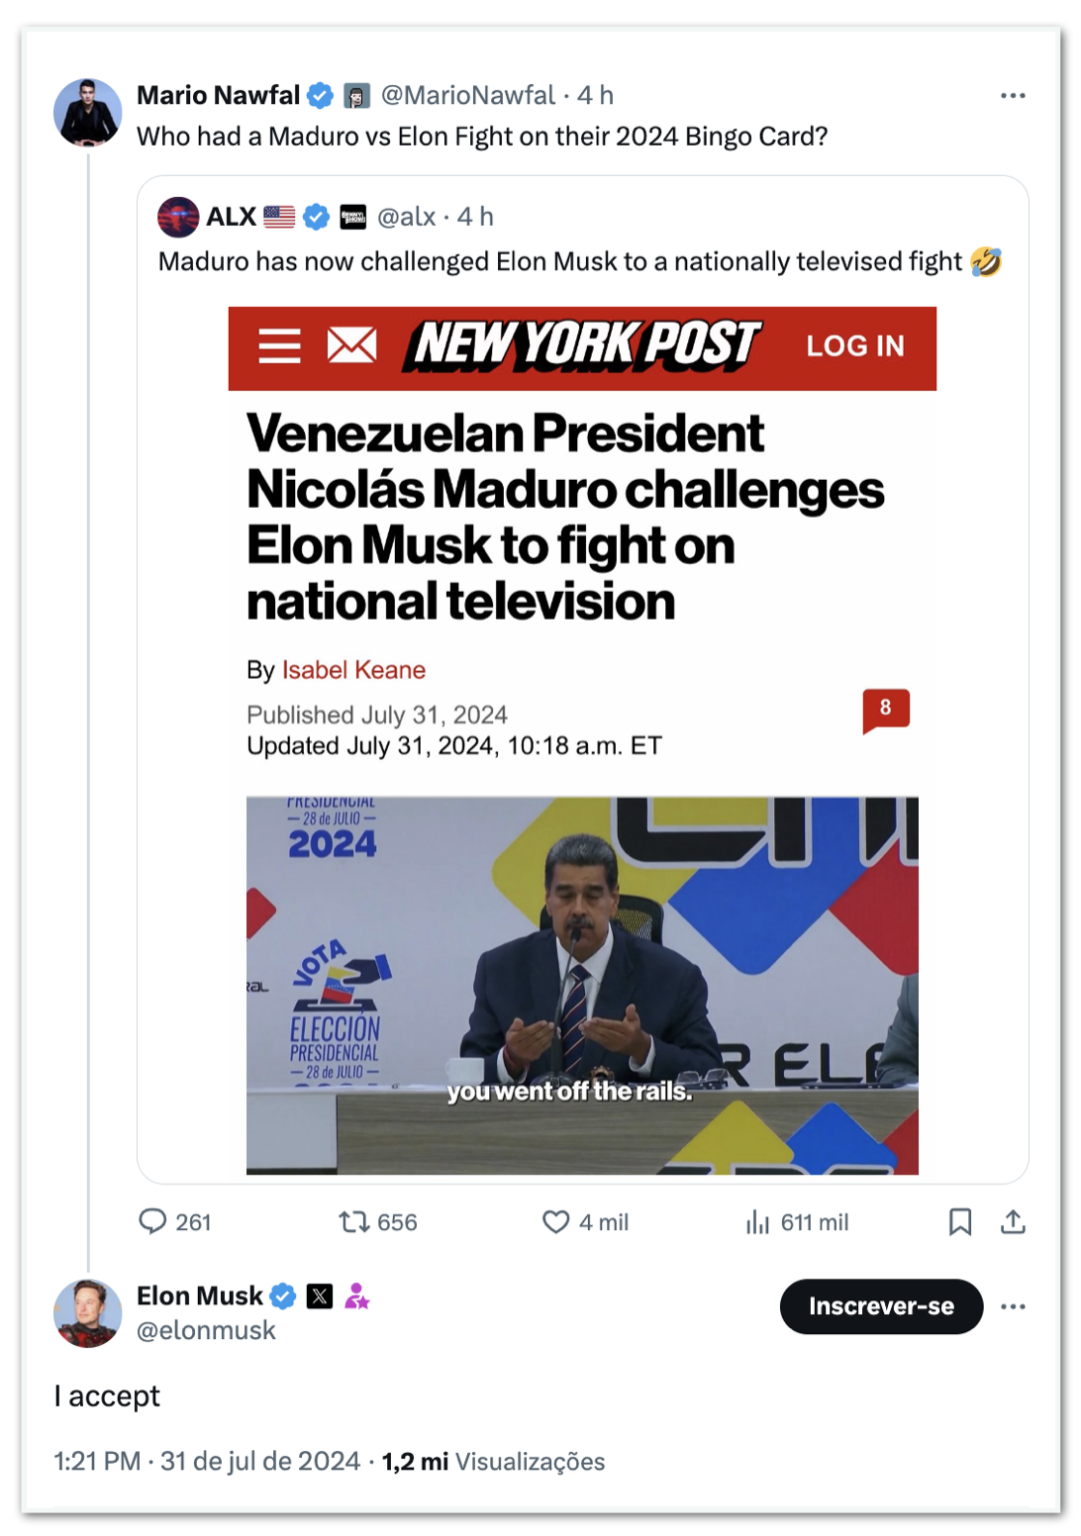Click the Maduro press conference image

pos(582,985)
